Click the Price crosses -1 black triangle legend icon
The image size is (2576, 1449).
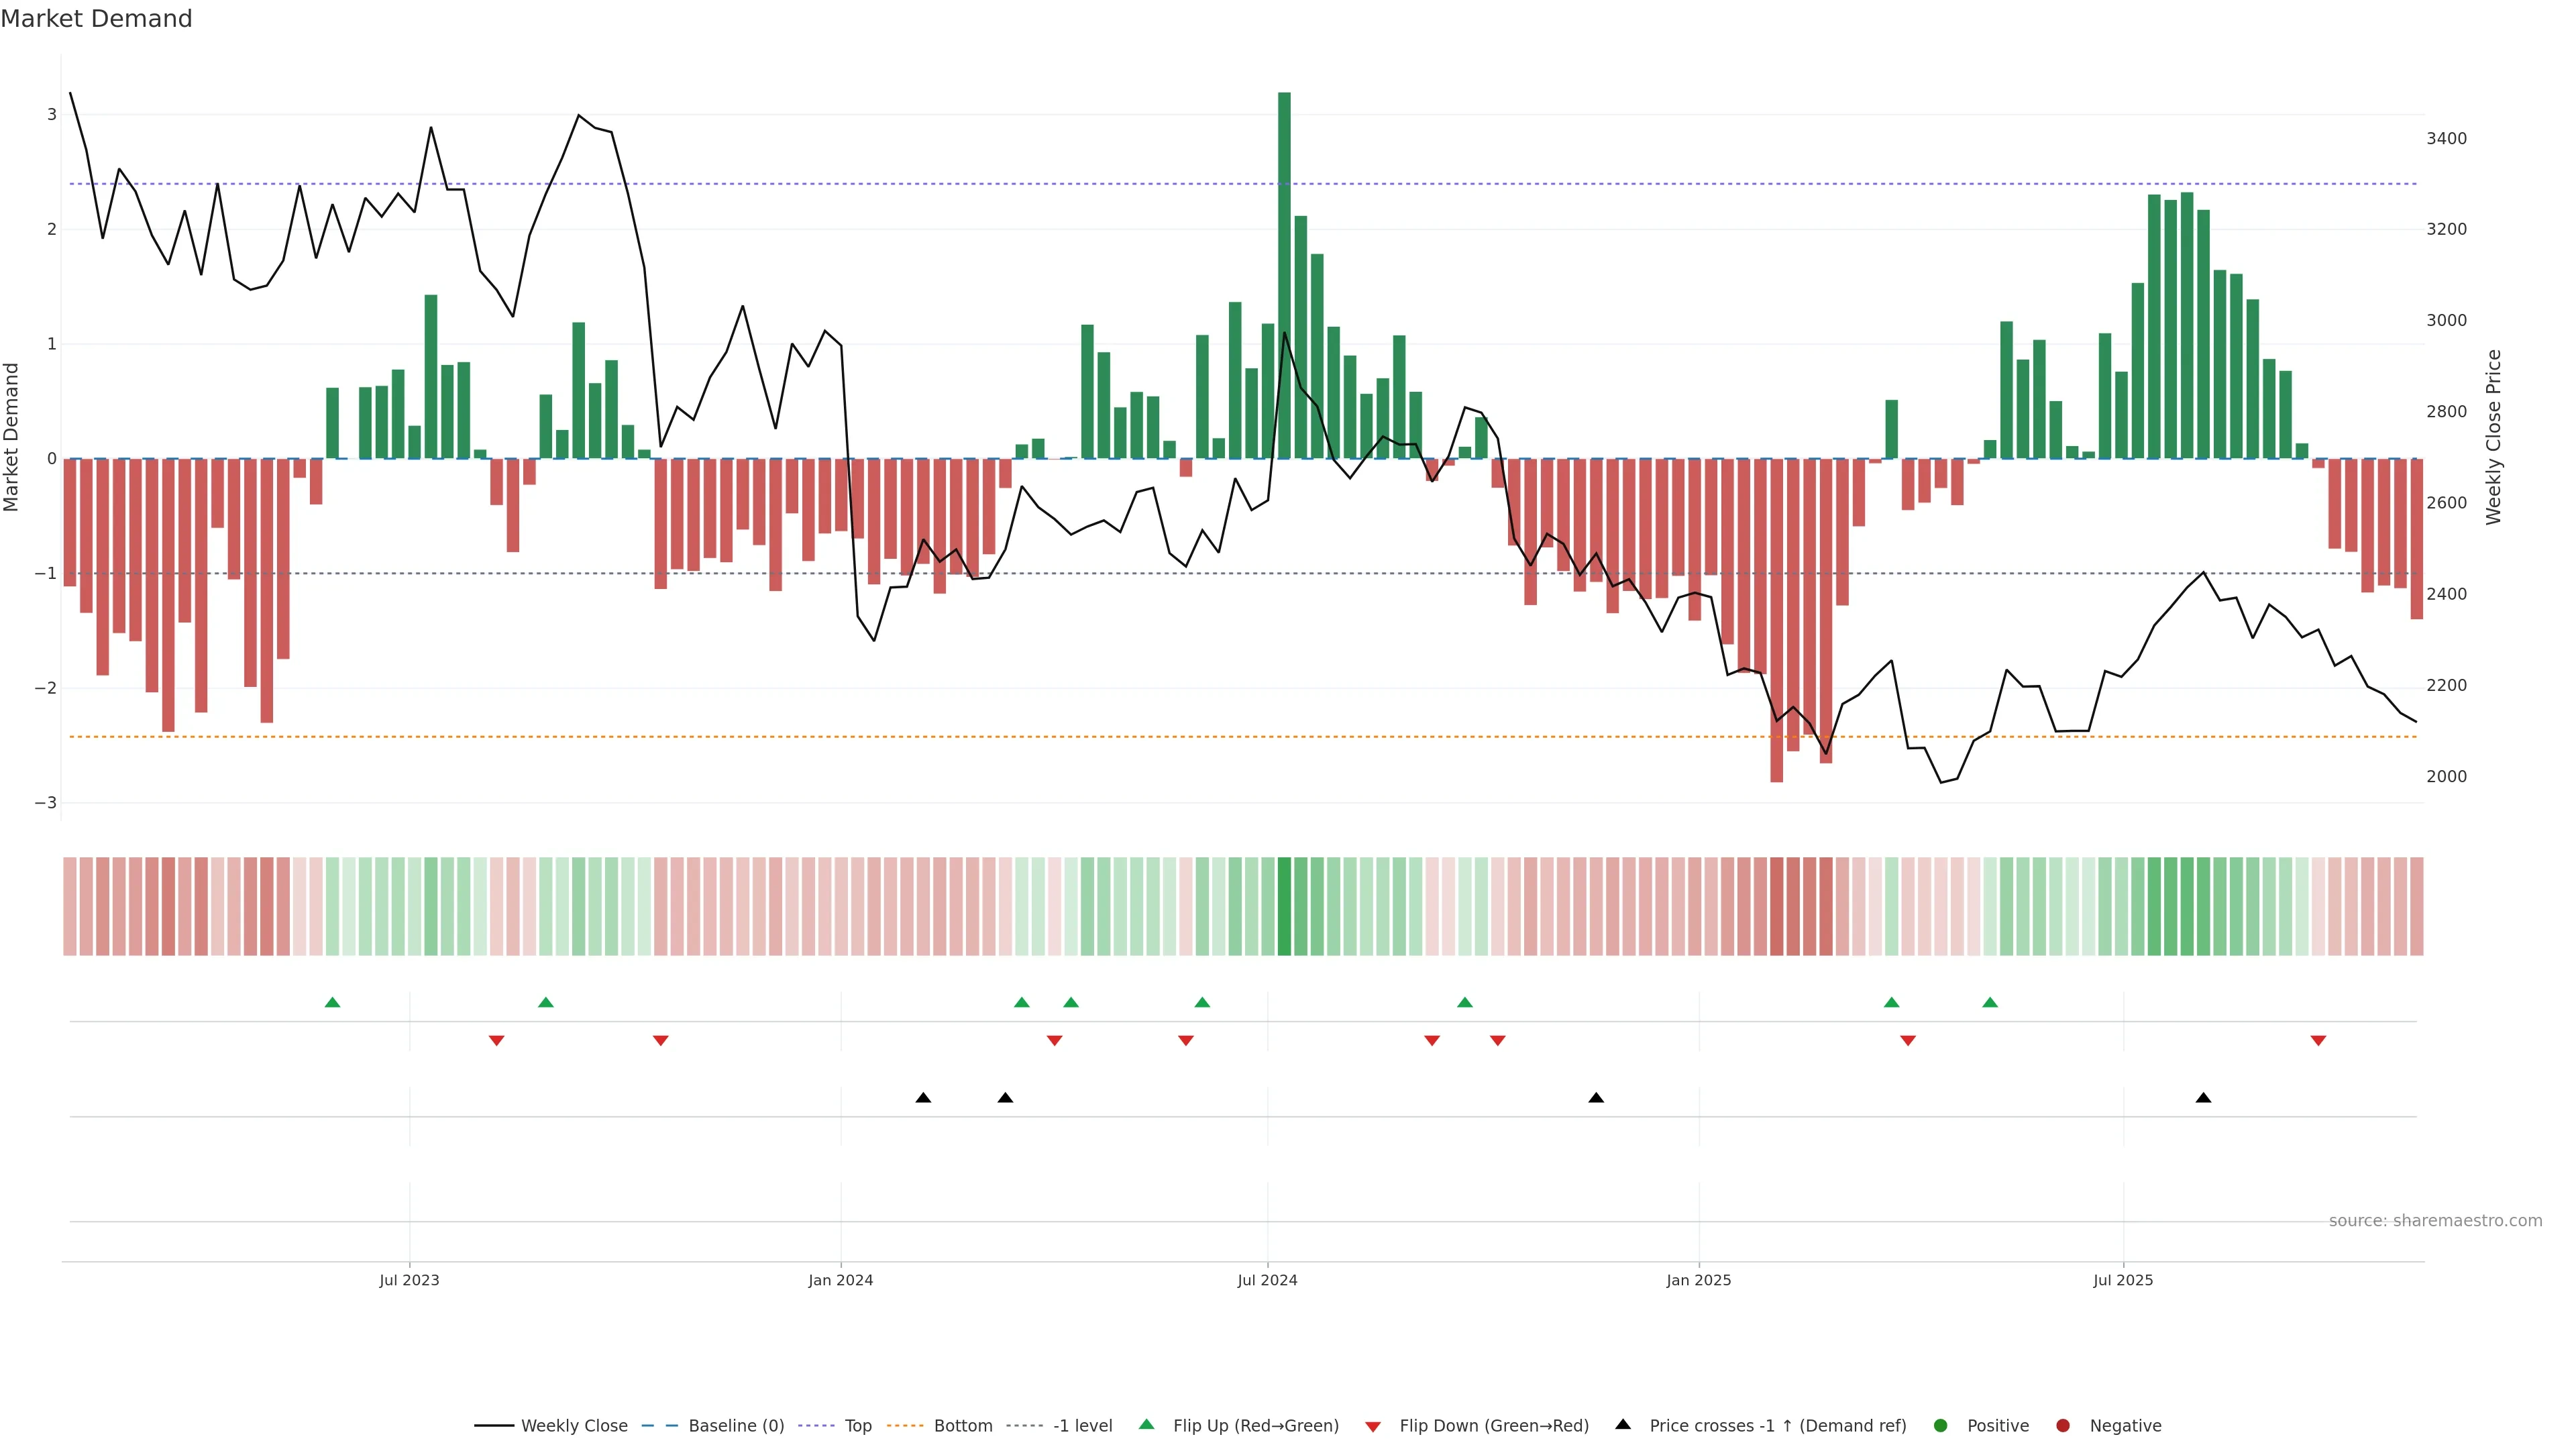click(x=1623, y=1425)
